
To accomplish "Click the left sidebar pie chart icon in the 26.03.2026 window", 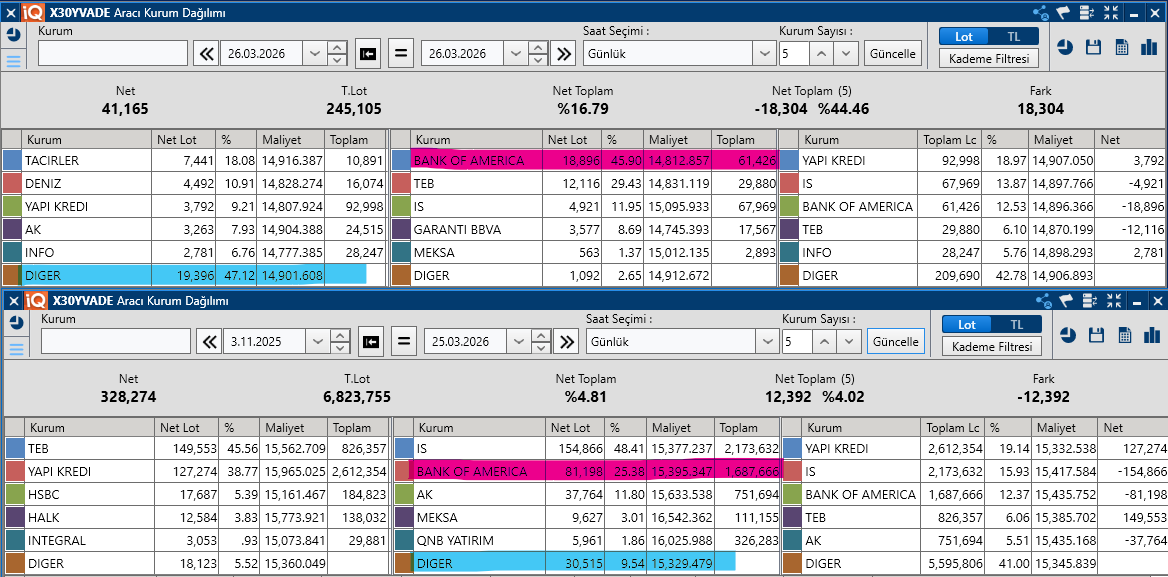I will click(x=13, y=34).
